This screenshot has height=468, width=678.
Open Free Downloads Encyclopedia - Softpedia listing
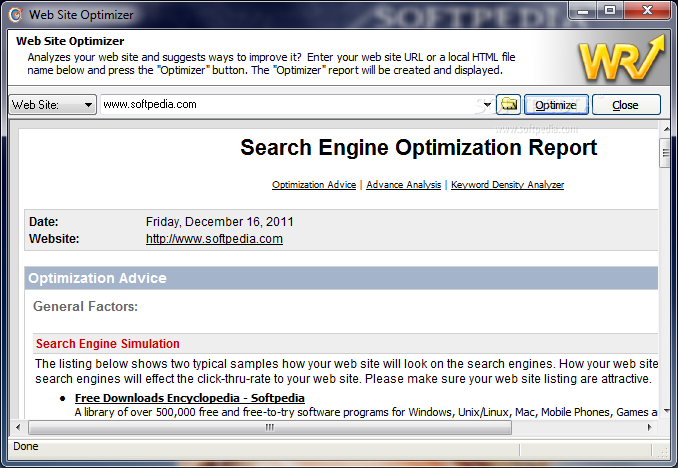189,398
